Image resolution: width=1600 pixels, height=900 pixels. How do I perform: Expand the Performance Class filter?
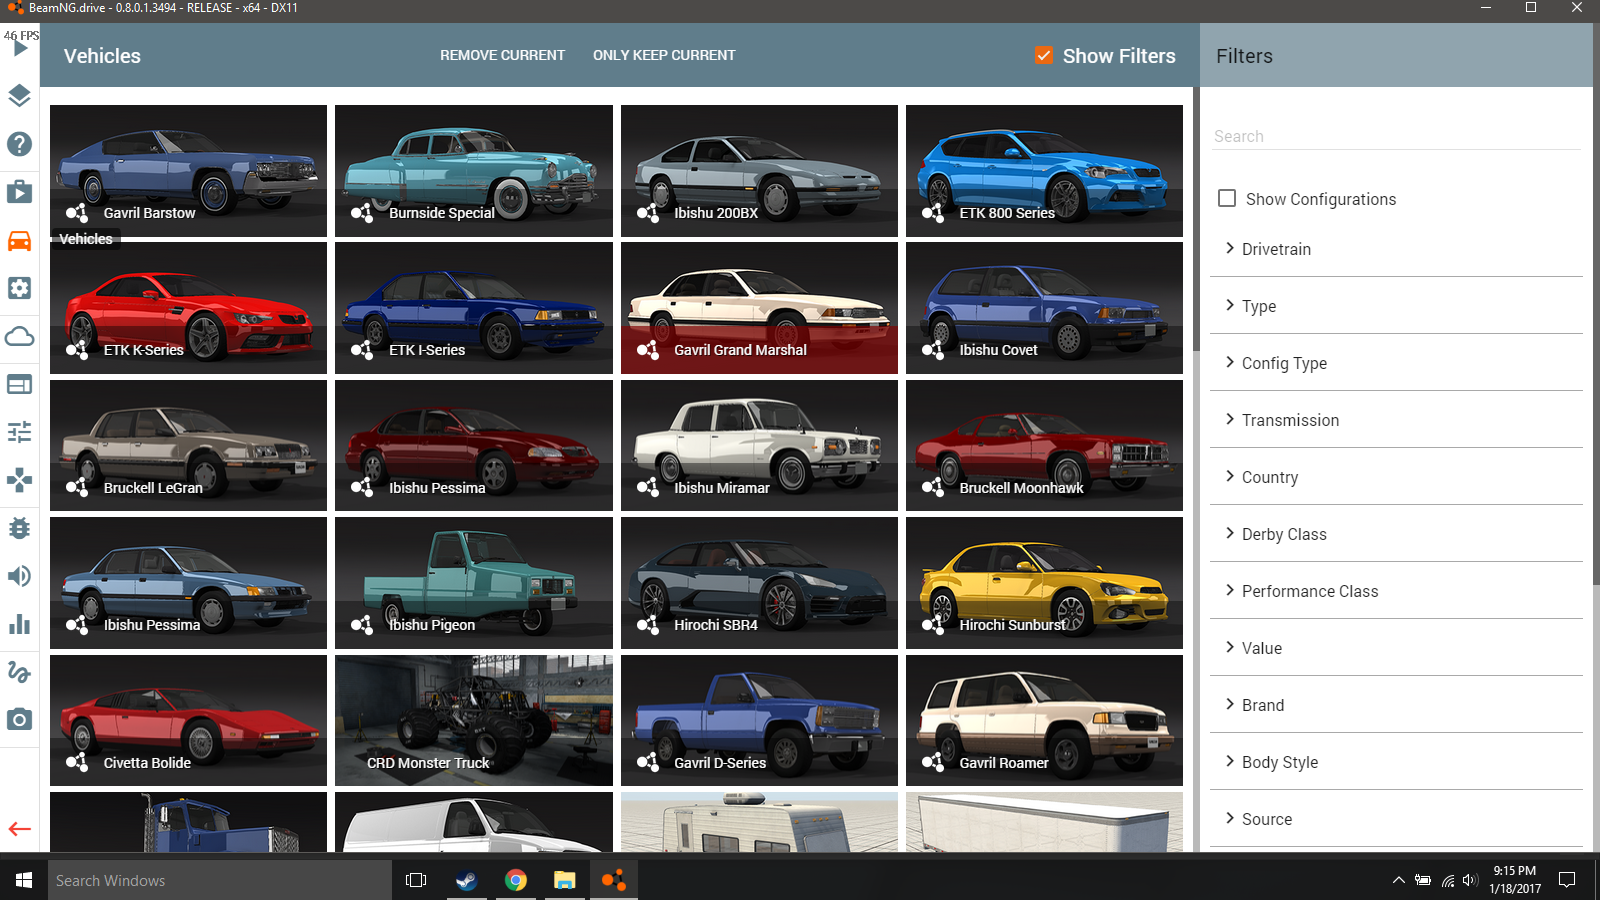pyautogui.click(x=1309, y=591)
